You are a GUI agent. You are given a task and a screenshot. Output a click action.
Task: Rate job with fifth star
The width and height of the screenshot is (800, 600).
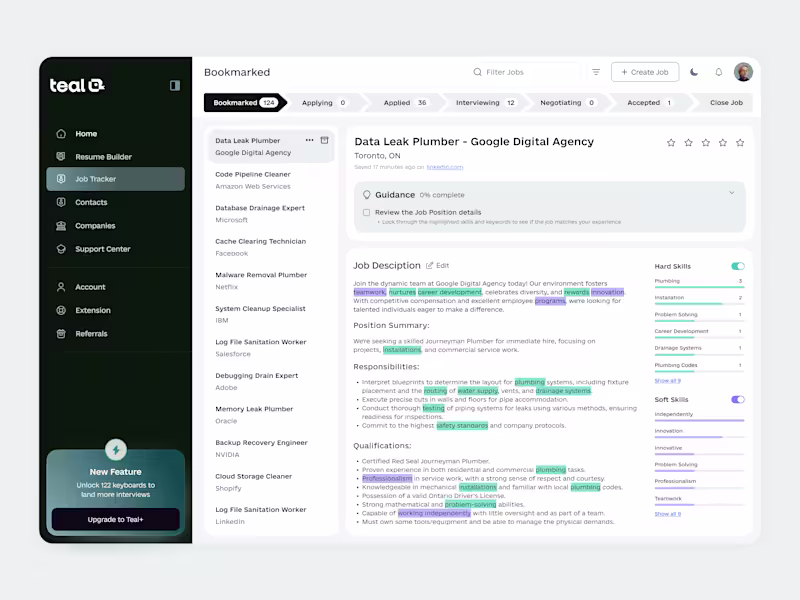tap(740, 143)
